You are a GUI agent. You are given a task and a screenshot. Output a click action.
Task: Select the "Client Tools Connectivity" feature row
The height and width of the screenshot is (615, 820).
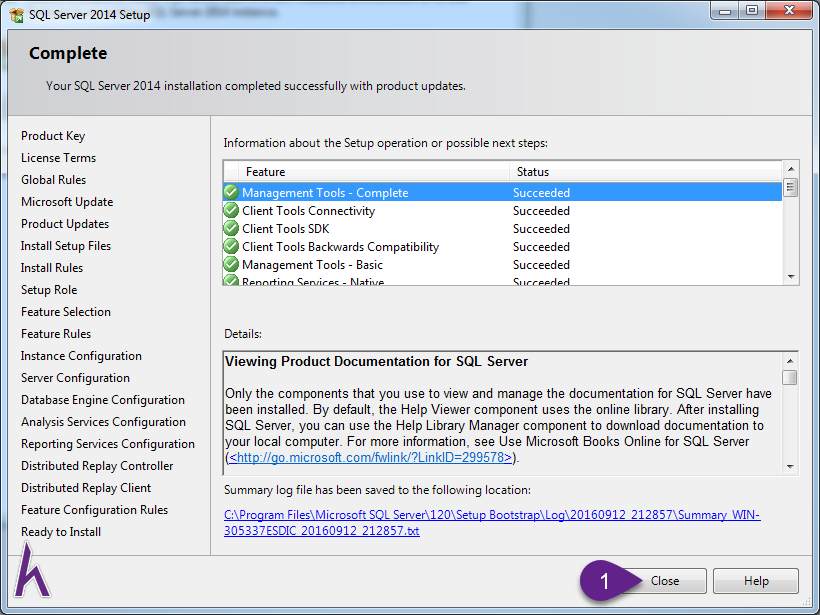(503, 210)
